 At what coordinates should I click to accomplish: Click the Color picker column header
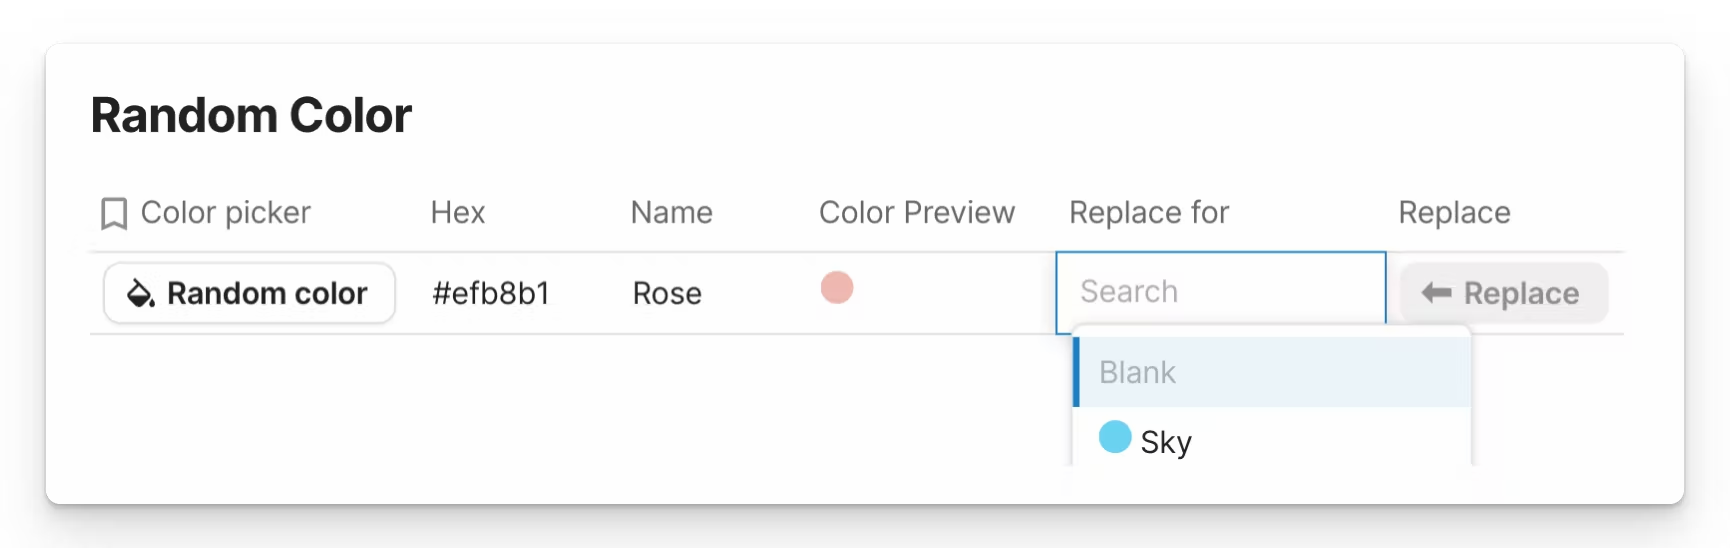(225, 213)
